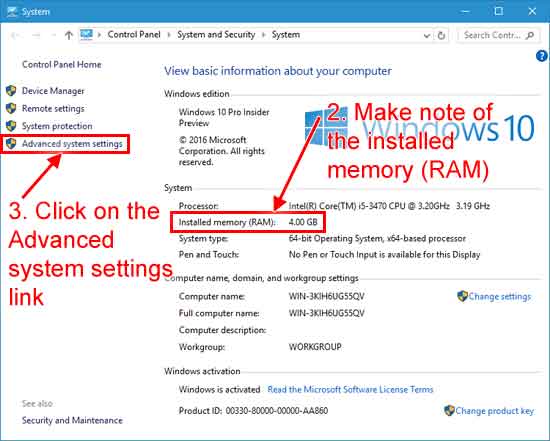Read the Microsoft Software License Terms

pyautogui.click(x=350, y=389)
